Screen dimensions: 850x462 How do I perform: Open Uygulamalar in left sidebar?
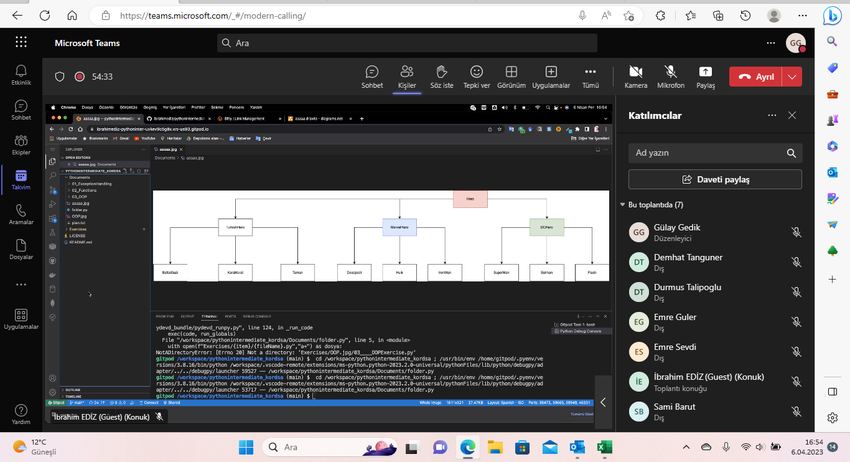(21, 319)
